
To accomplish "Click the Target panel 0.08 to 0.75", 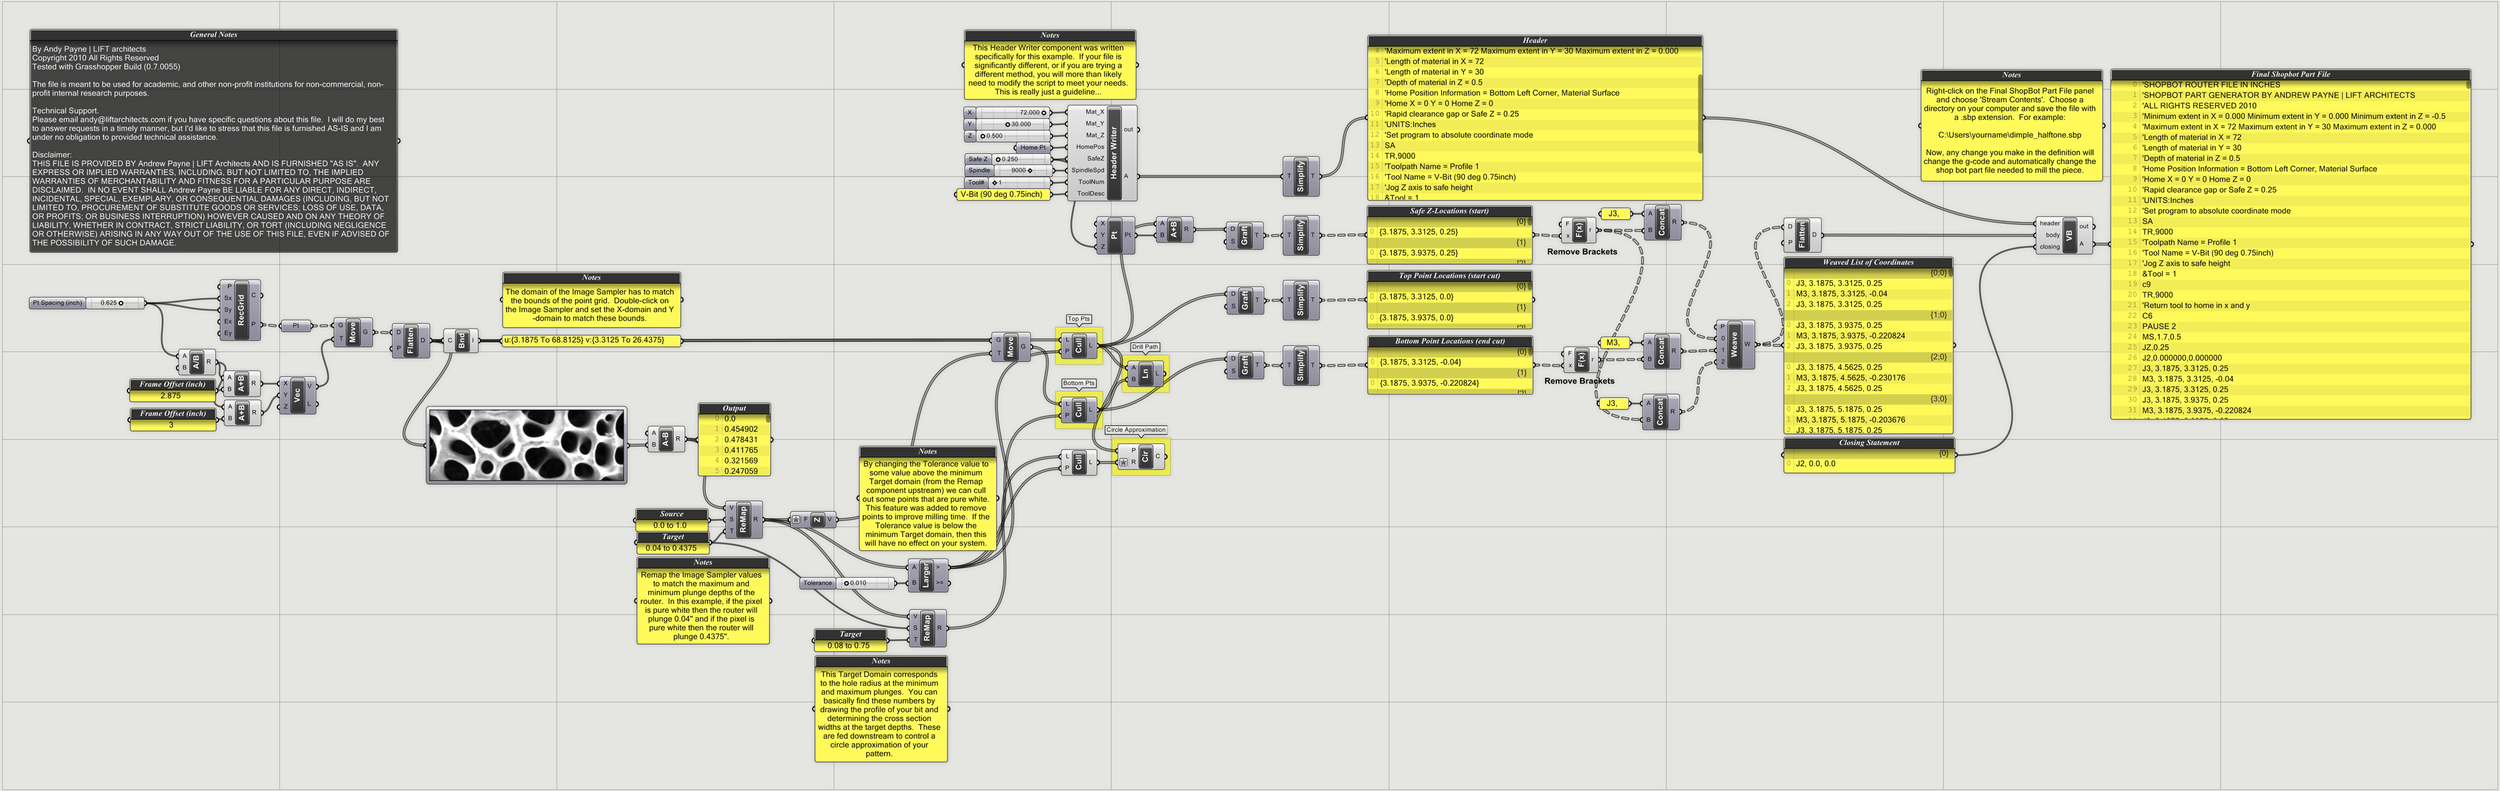I will coord(849,641).
